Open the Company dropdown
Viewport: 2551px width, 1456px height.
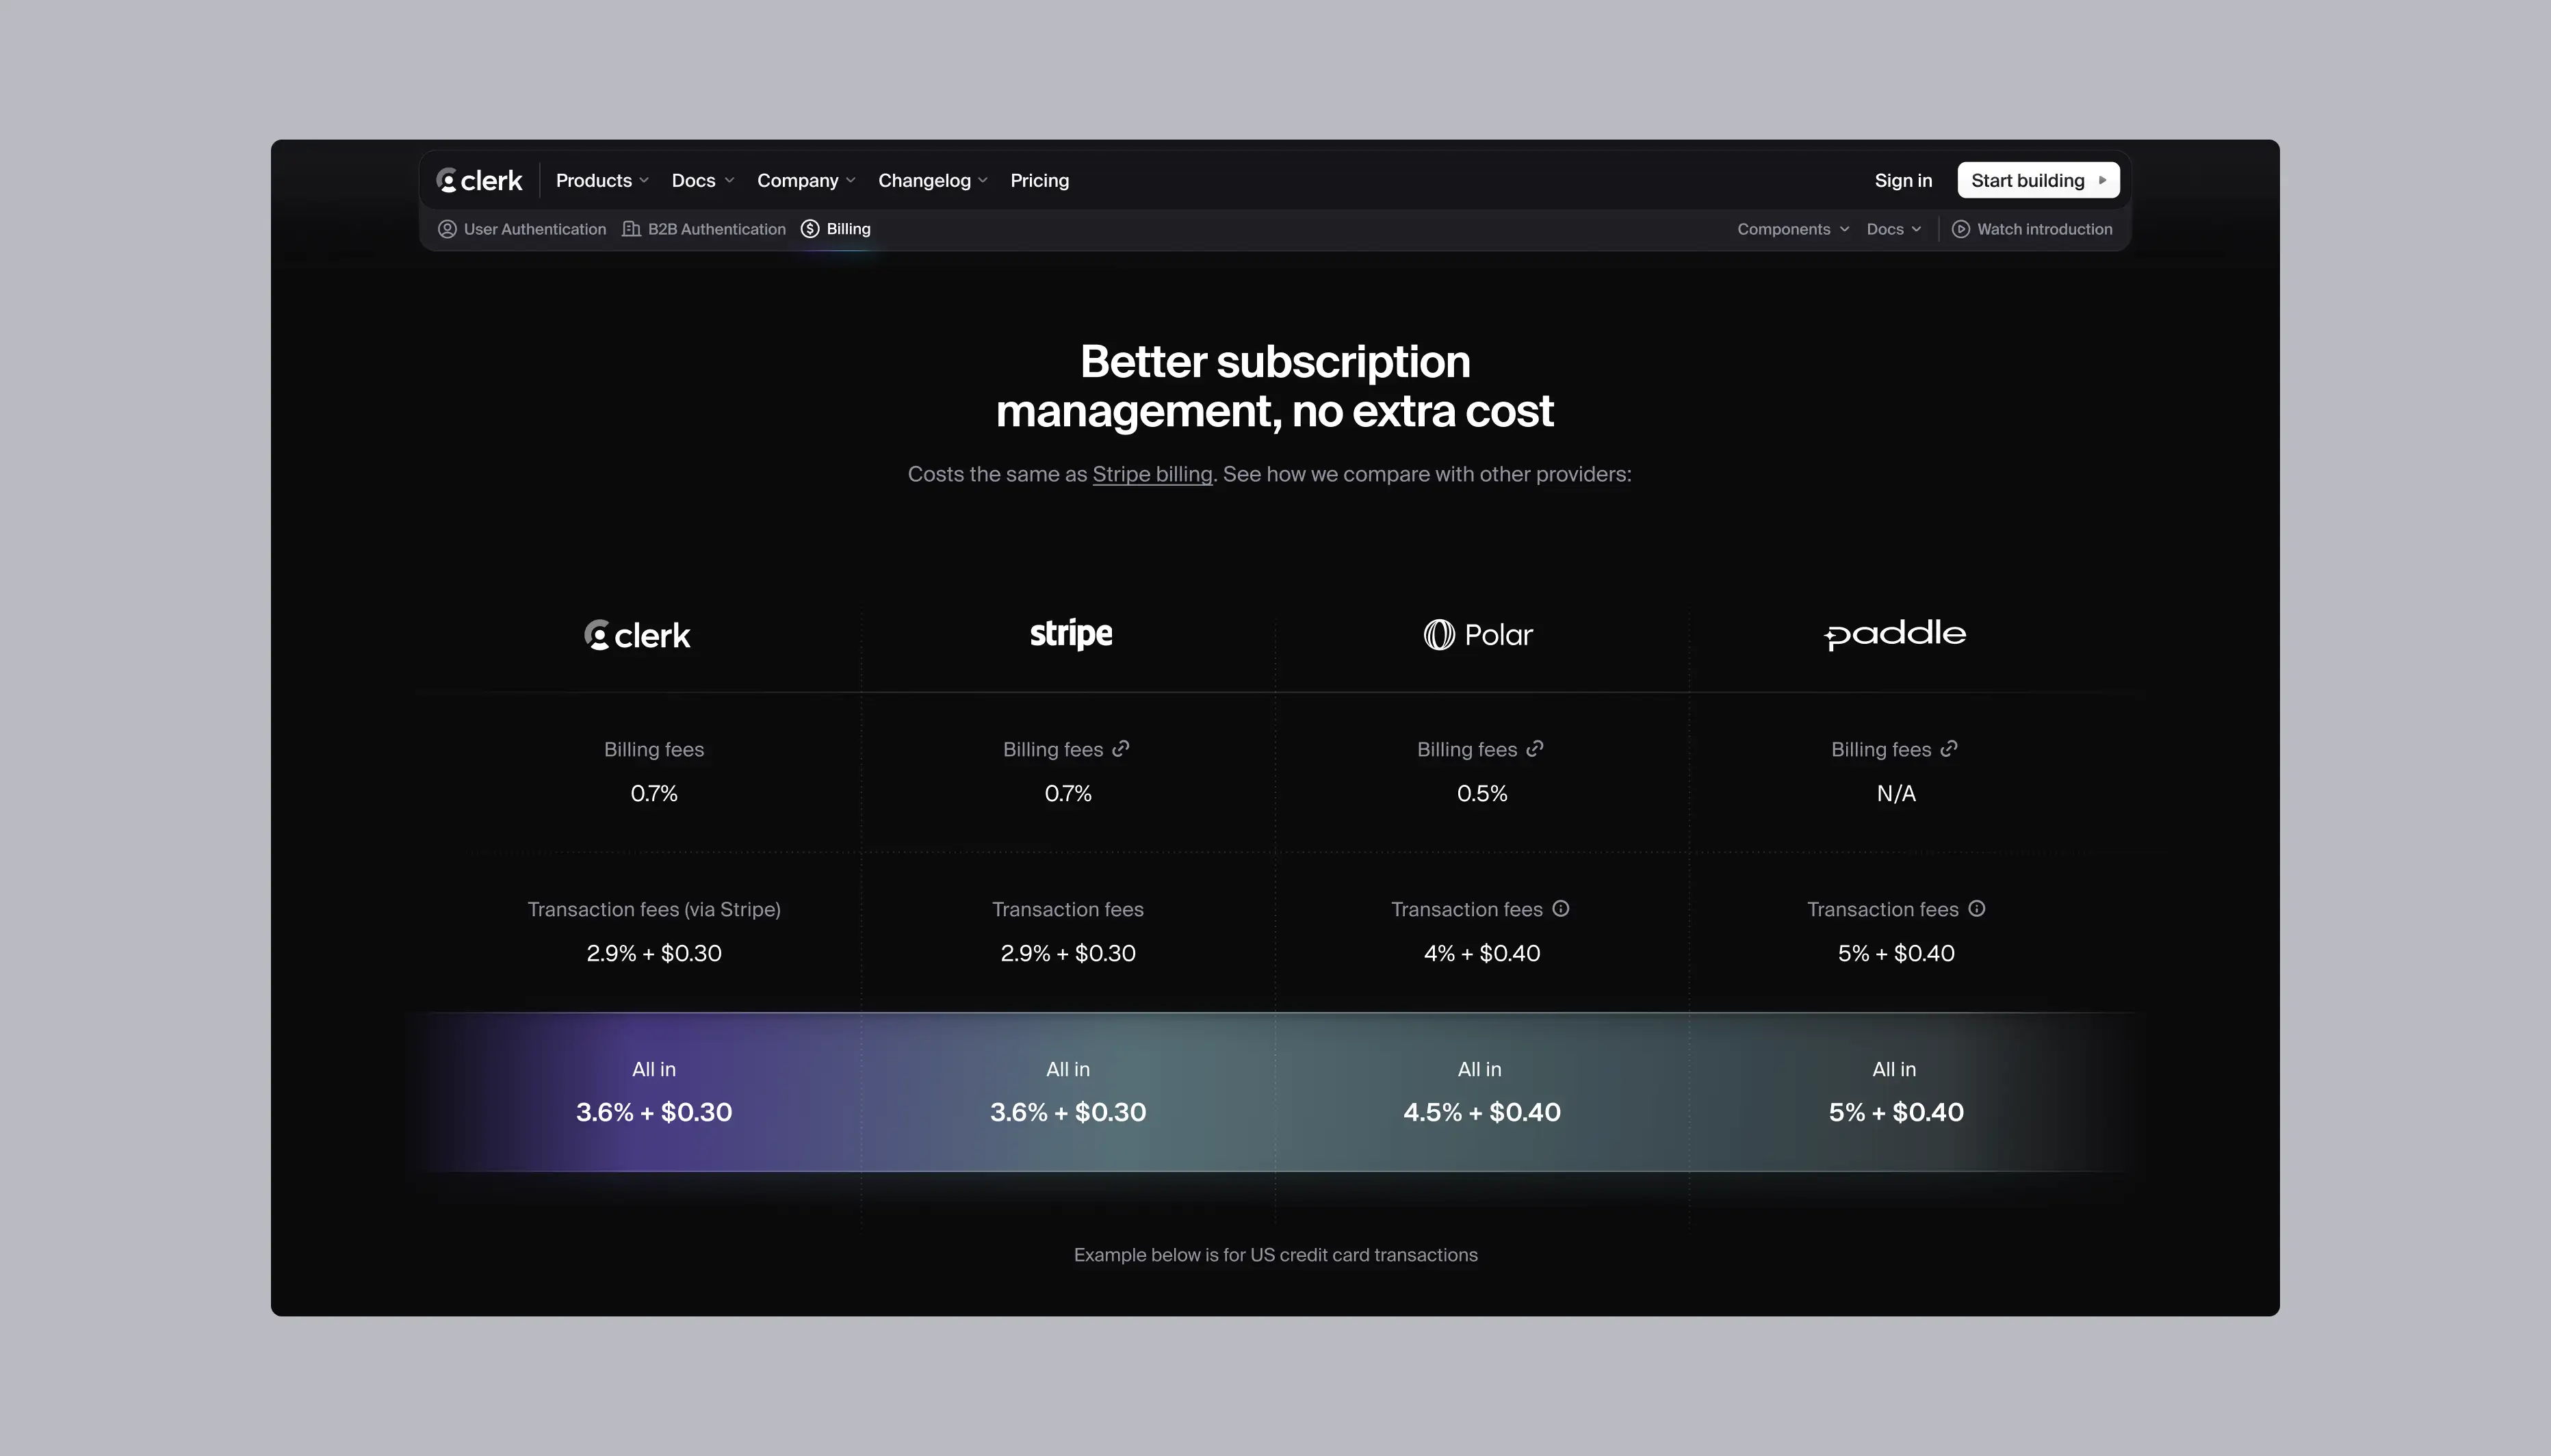806,181
